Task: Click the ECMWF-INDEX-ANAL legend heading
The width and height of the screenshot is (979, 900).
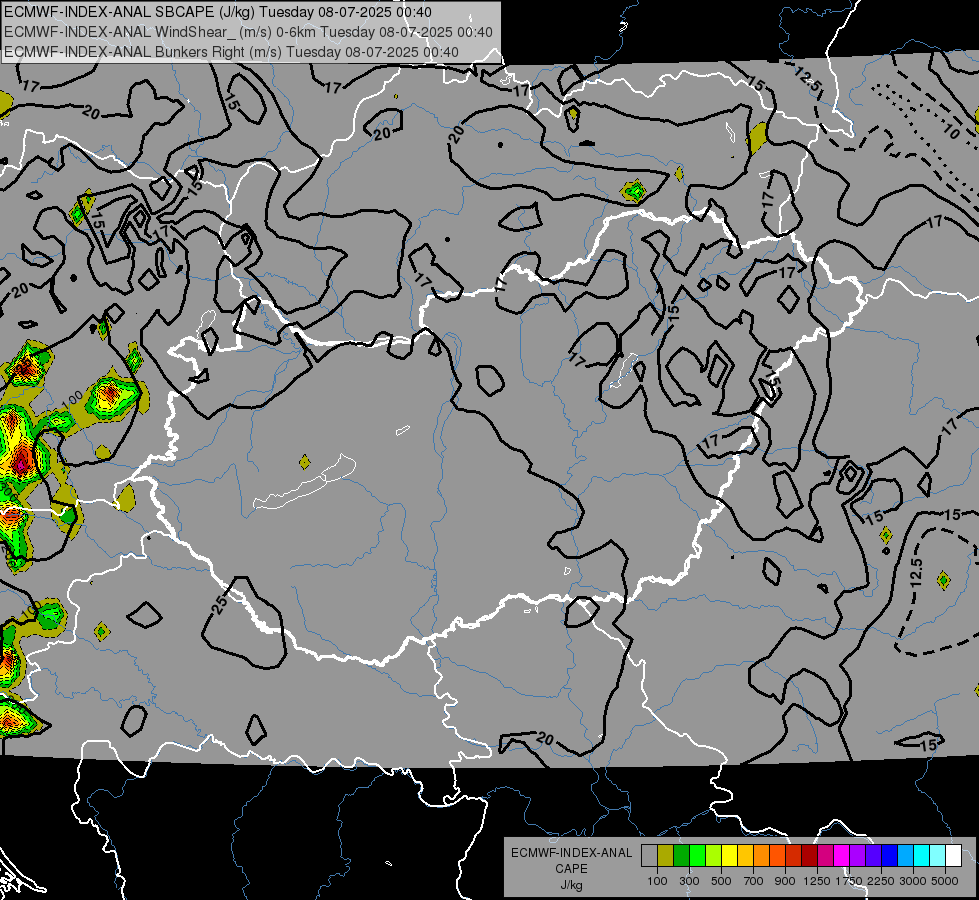Action: (x=571, y=853)
